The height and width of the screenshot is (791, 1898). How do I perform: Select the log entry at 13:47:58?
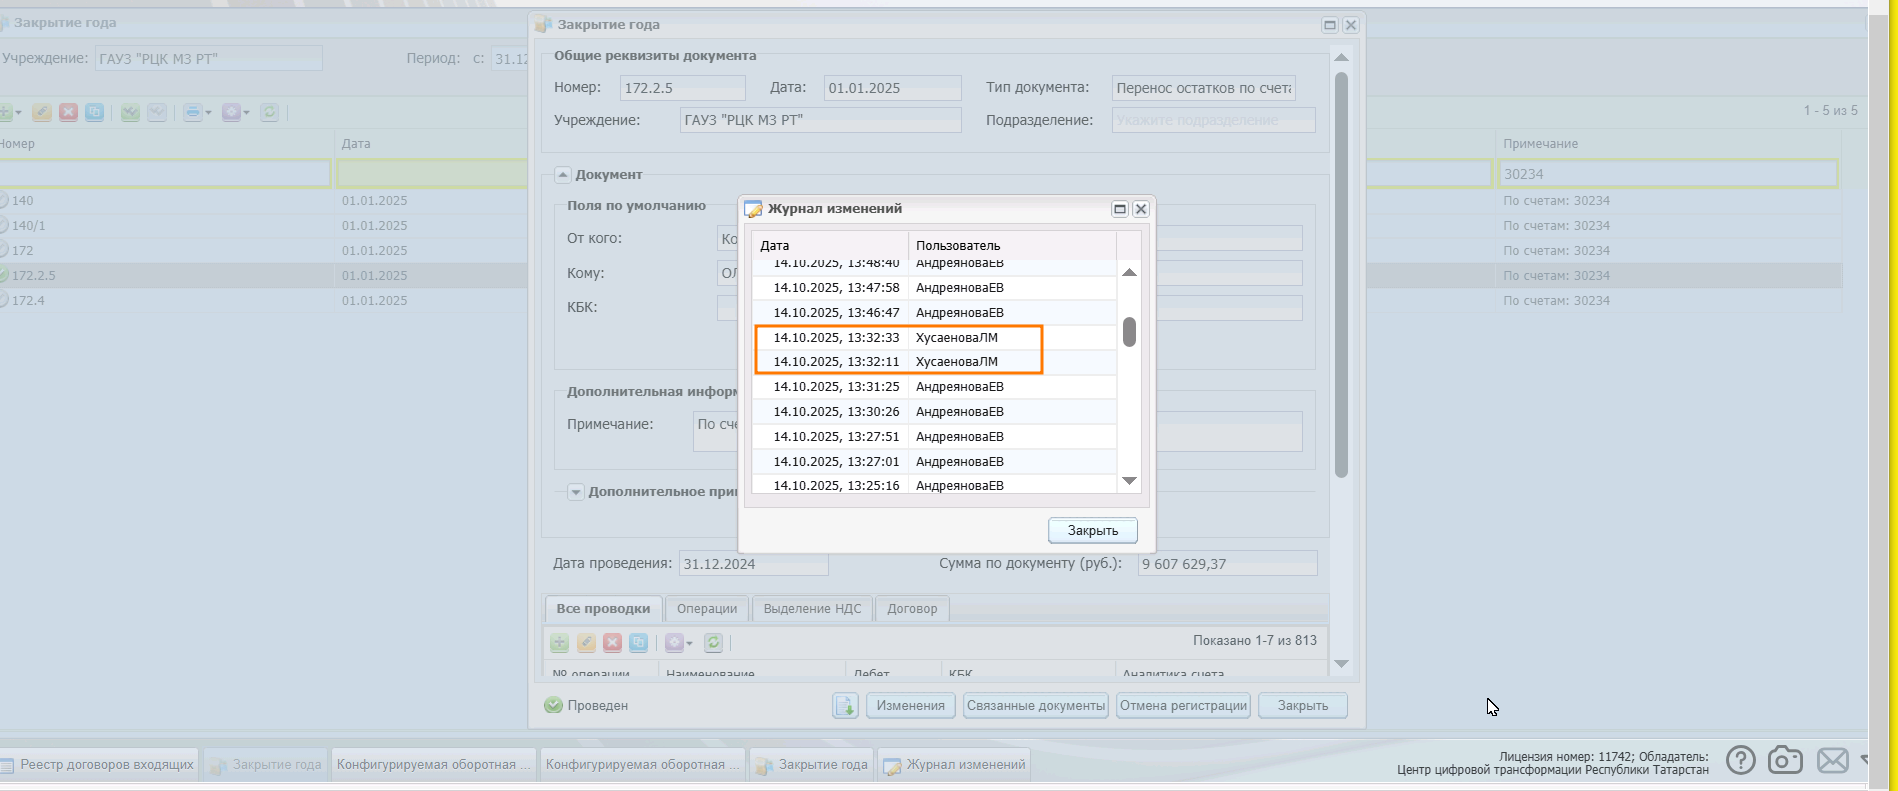[934, 288]
